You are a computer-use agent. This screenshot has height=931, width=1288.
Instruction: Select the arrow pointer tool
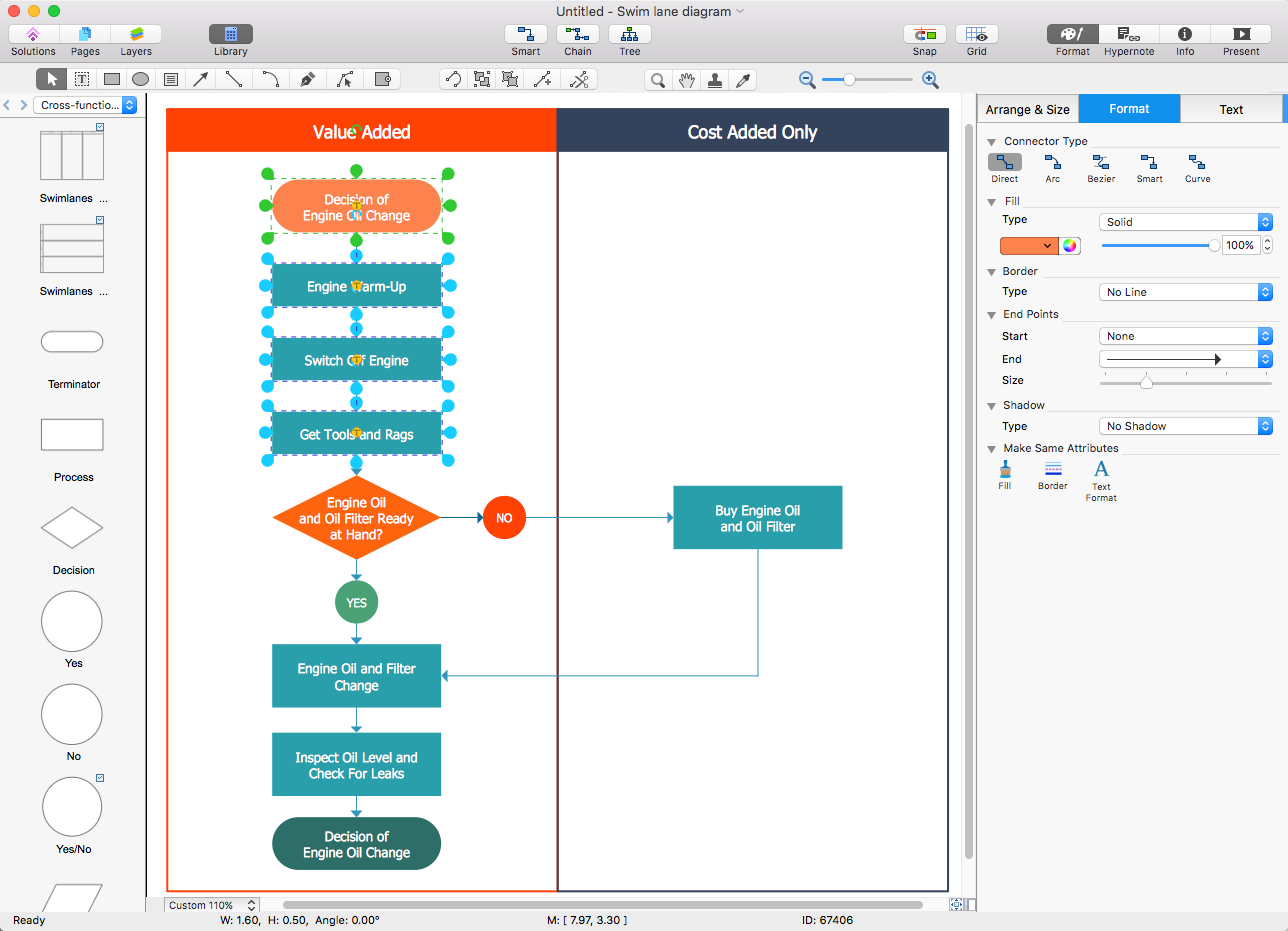[52, 79]
